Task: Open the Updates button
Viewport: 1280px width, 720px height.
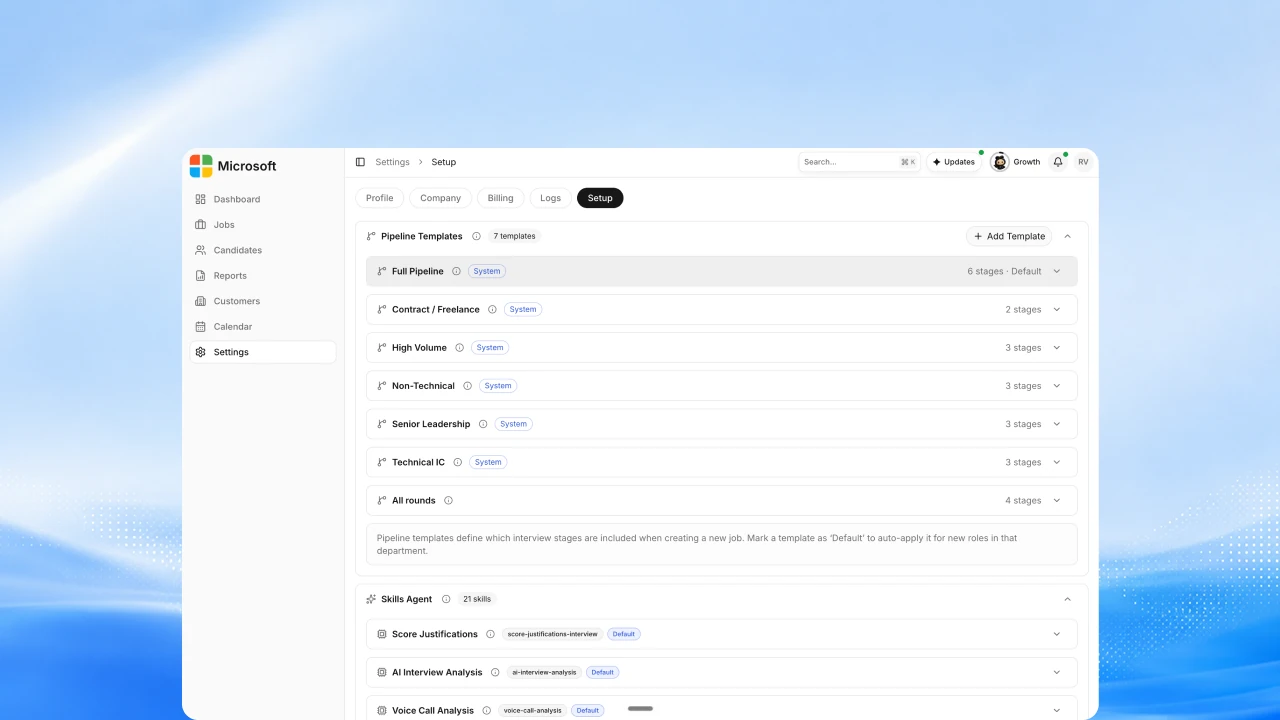Action: [x=954, y=162]
